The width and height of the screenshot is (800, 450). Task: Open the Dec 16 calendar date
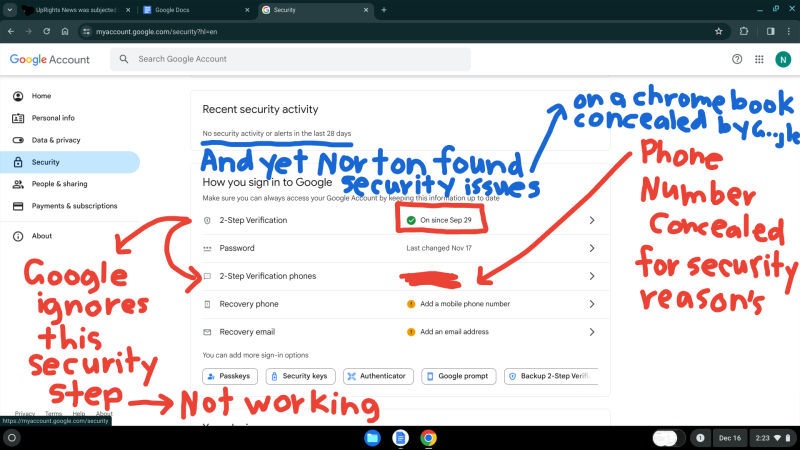click(x=730, y=438)
